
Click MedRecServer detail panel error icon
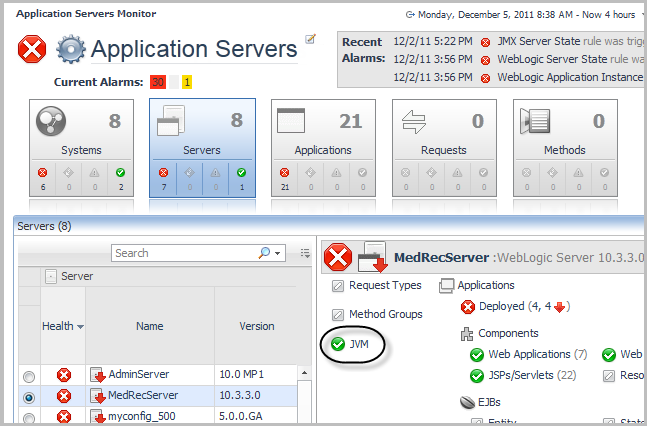[x=338, y=258]
